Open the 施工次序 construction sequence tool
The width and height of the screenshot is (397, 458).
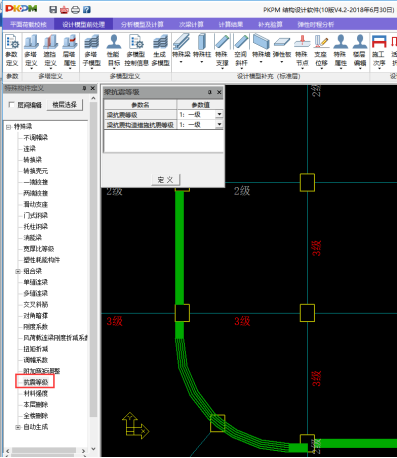[x=379, y=50]
